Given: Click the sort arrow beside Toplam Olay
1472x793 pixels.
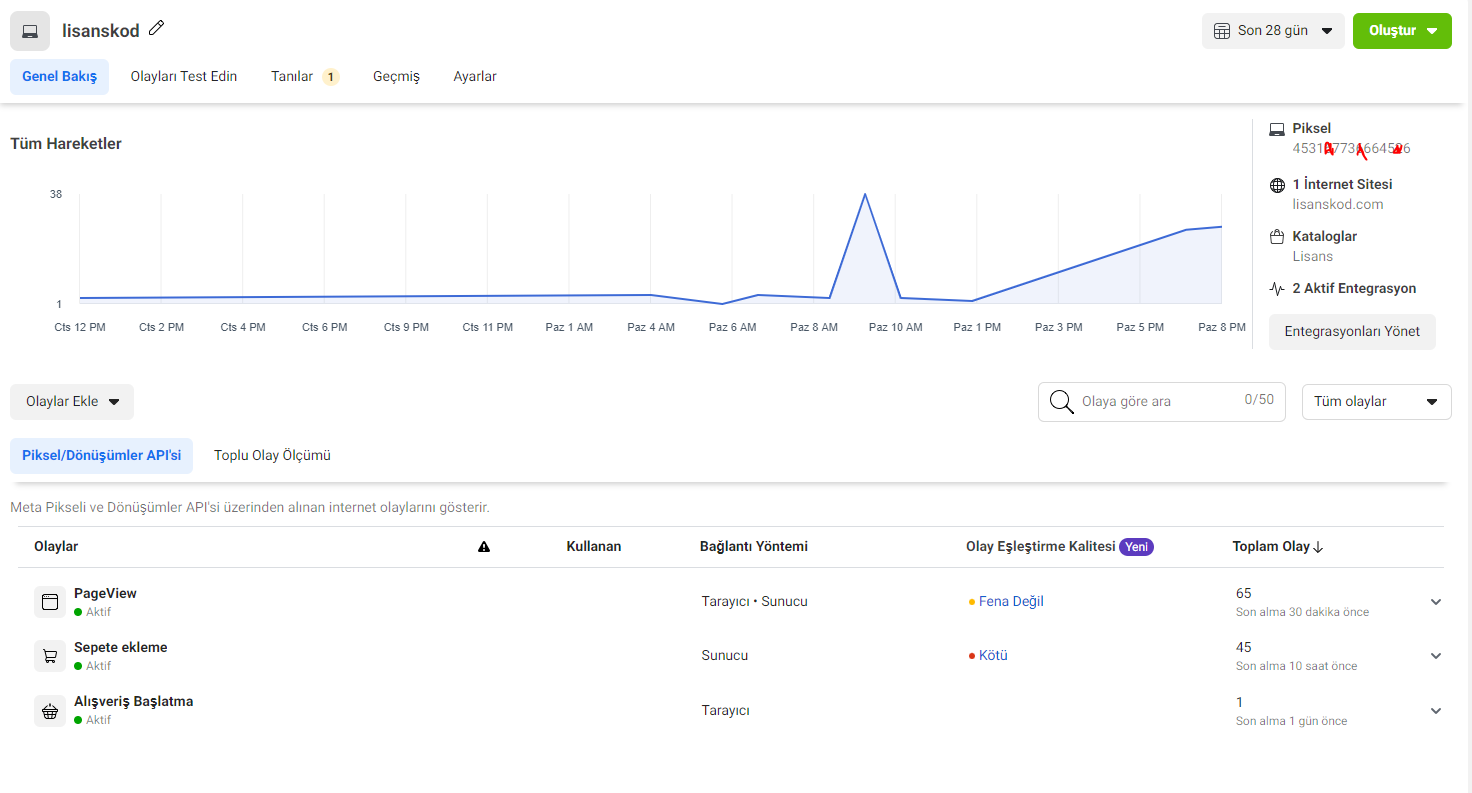Looking at the screenshot, I should 1318,547.
